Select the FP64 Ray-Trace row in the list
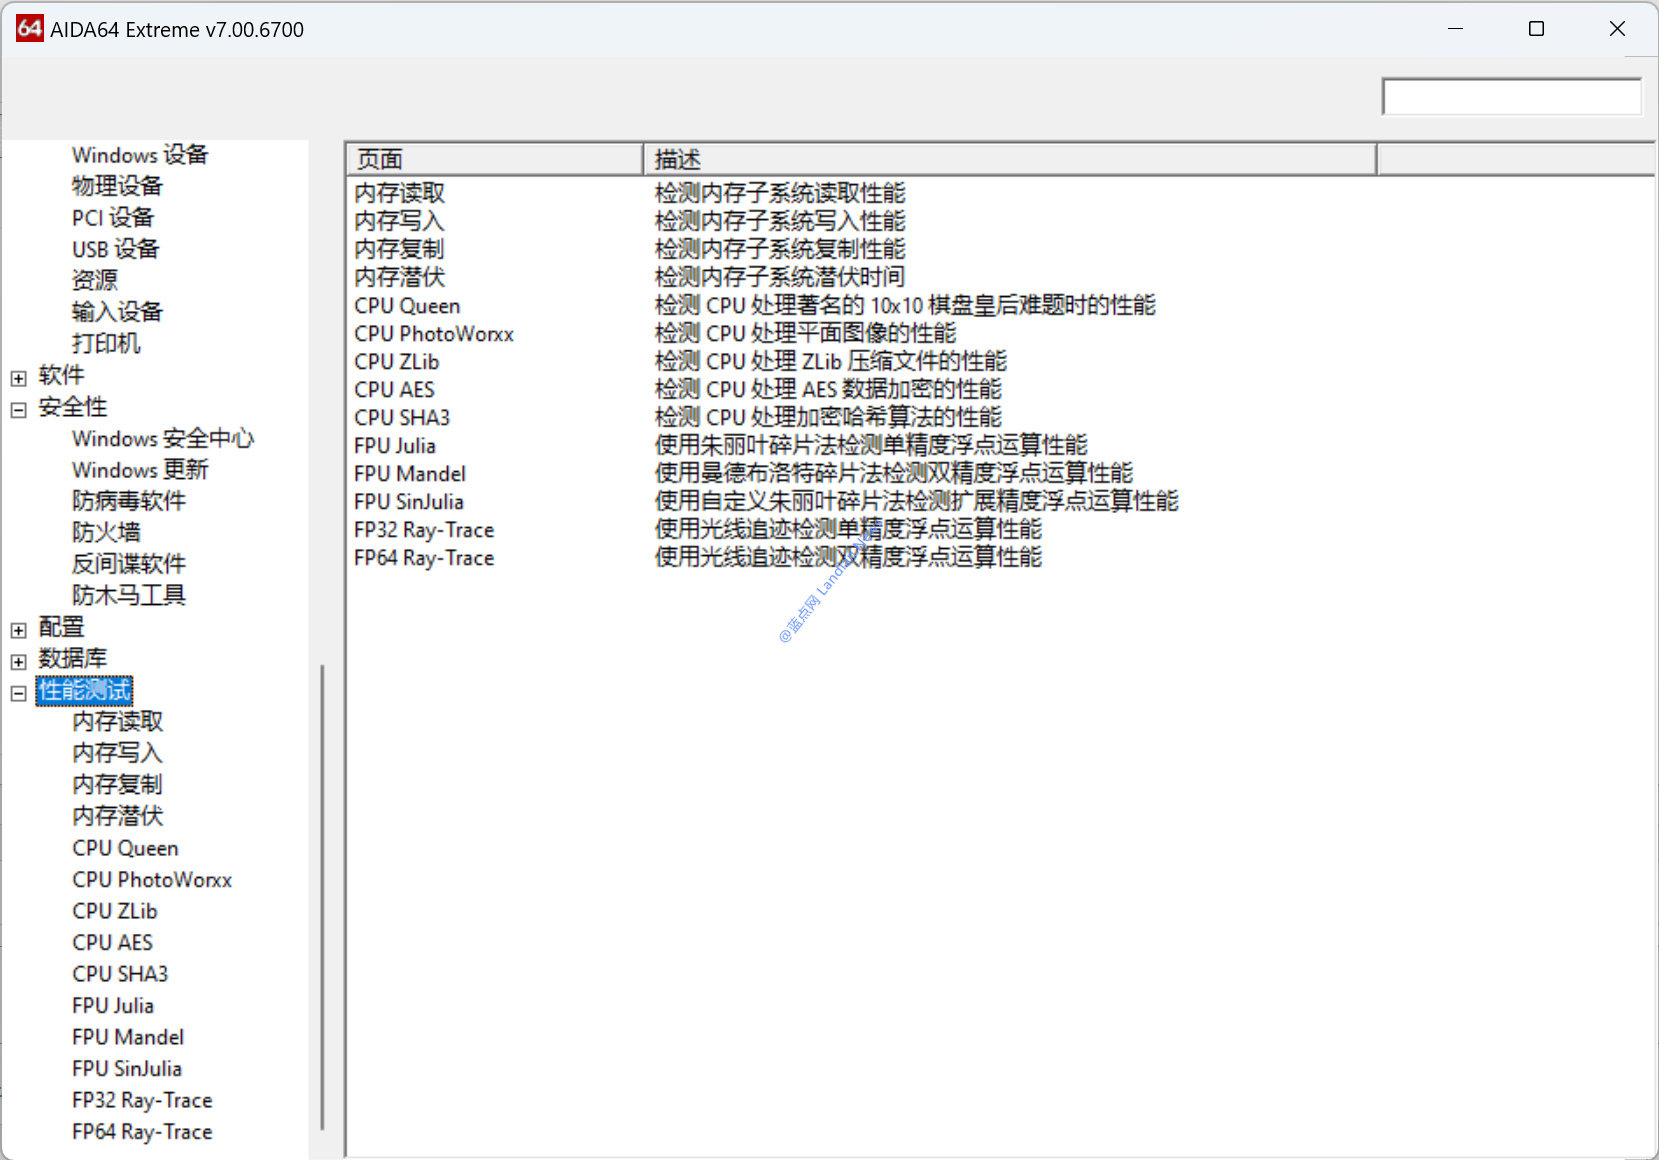Image resolution: width=1659 pixels, height=1160 pixels. coord(423,558)
